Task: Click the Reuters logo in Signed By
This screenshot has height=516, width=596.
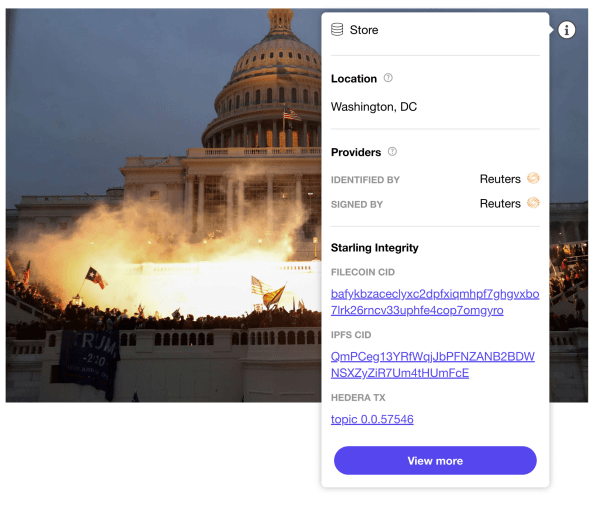Action: [533, 203]
